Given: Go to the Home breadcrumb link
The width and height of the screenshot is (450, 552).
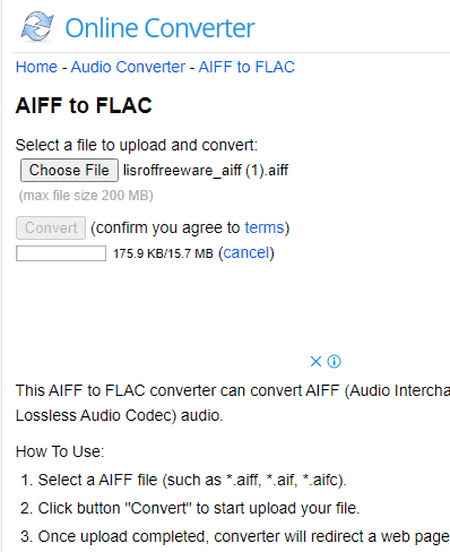Looking at the screenshot, I should [36, 67].
